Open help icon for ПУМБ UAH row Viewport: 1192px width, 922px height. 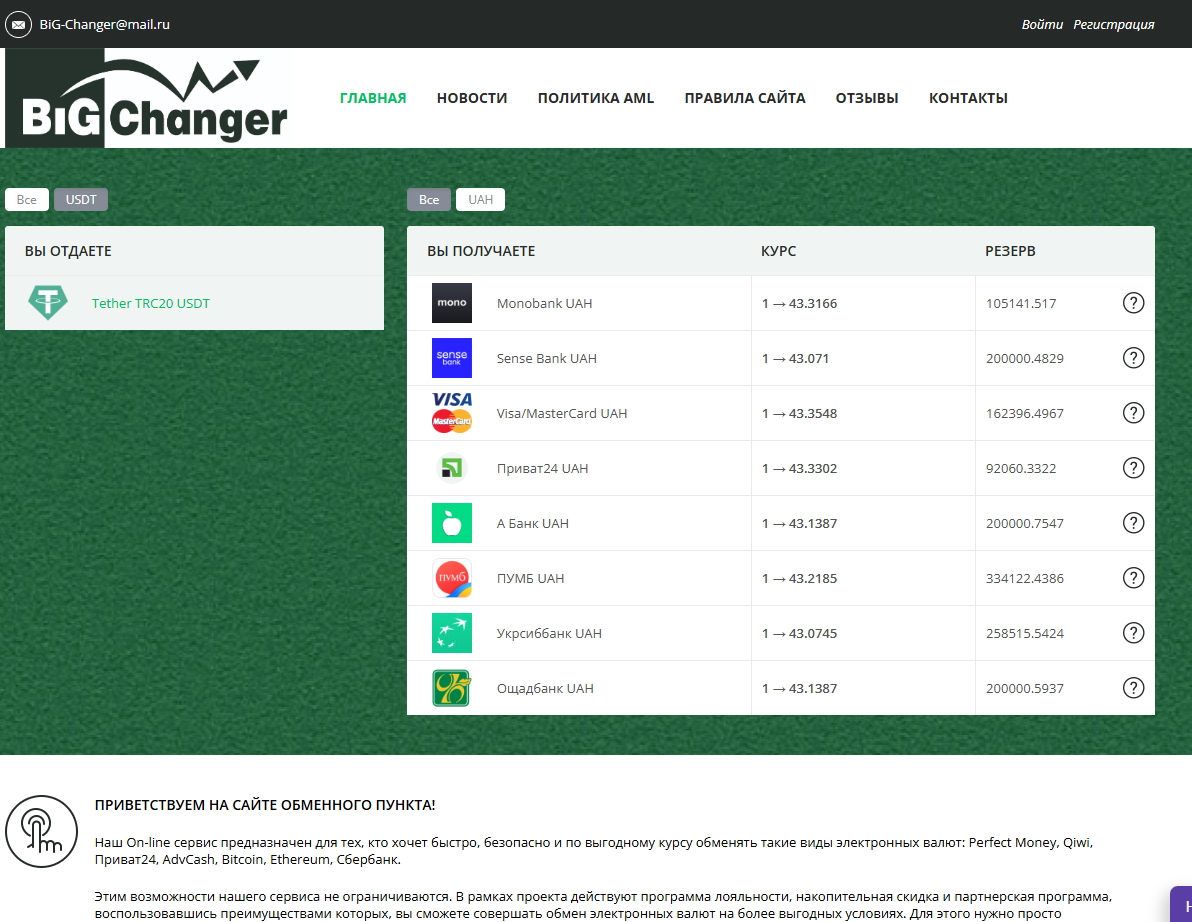click(x=1133, y=578)
